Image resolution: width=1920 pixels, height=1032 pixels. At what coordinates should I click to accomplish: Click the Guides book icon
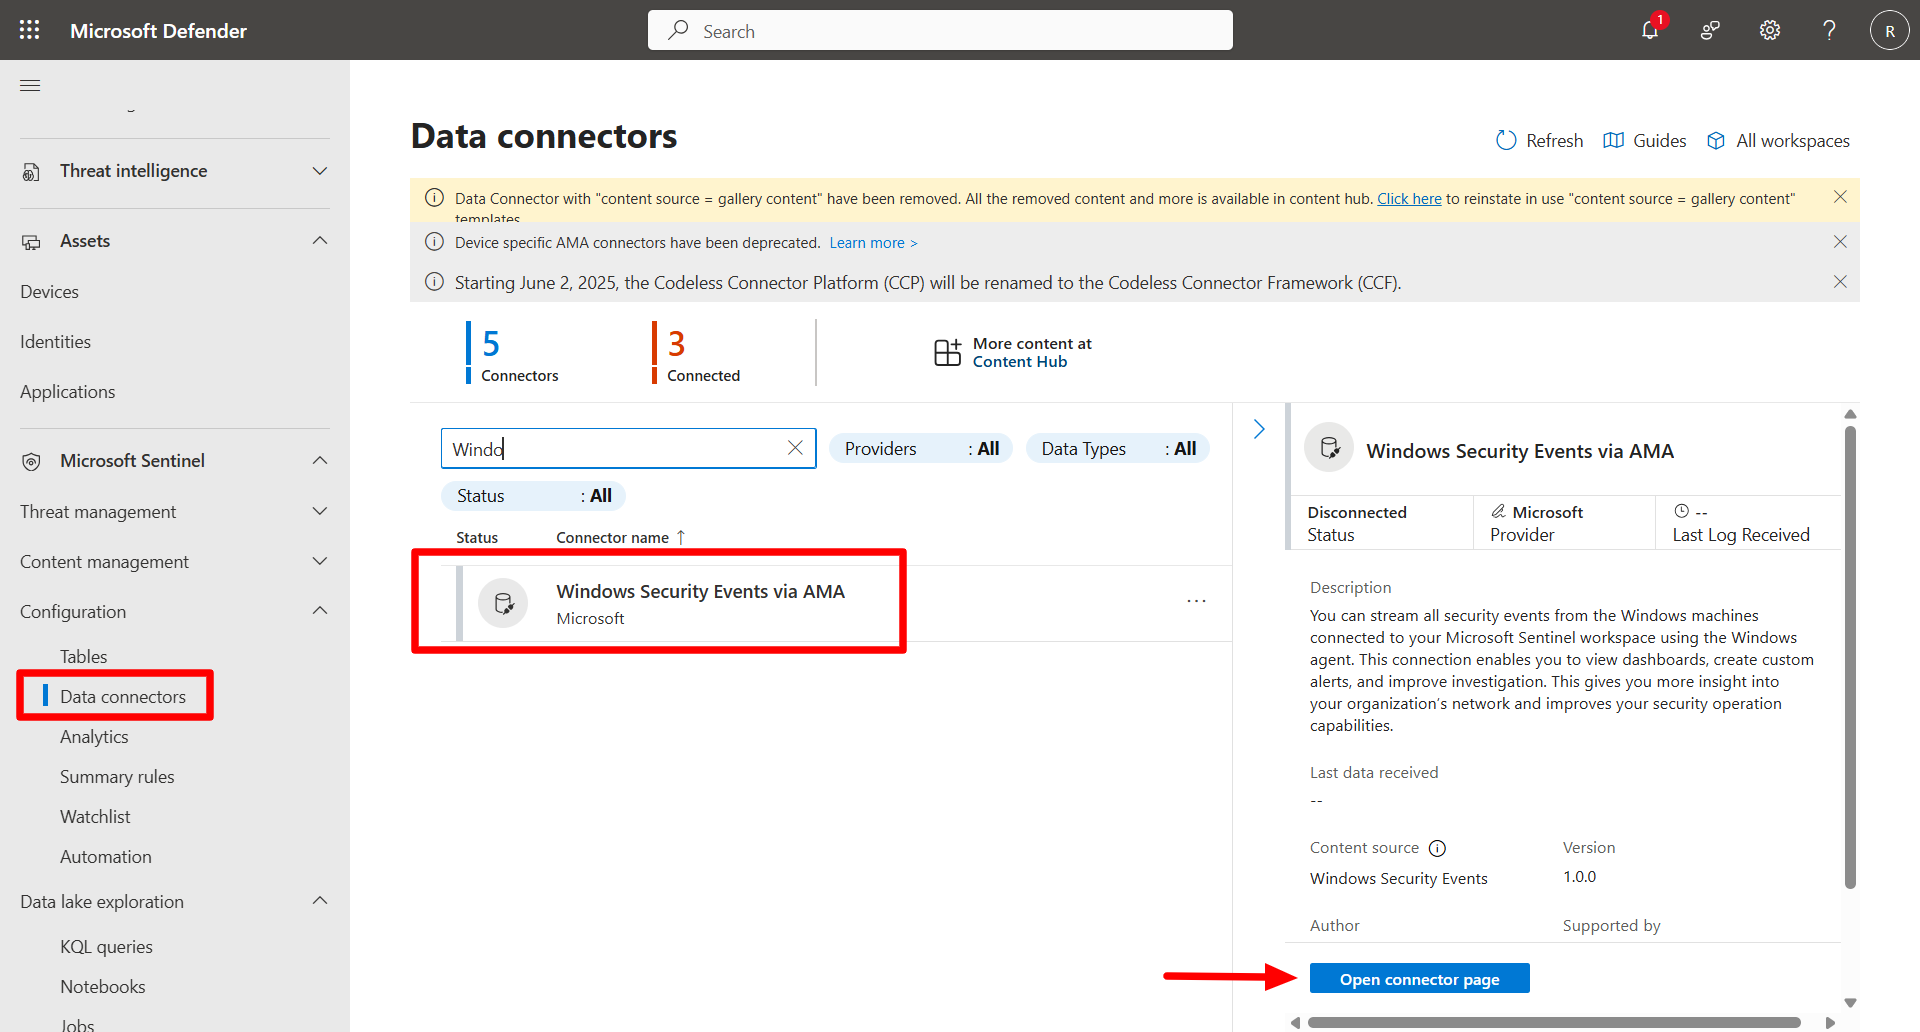[1613, 141]
